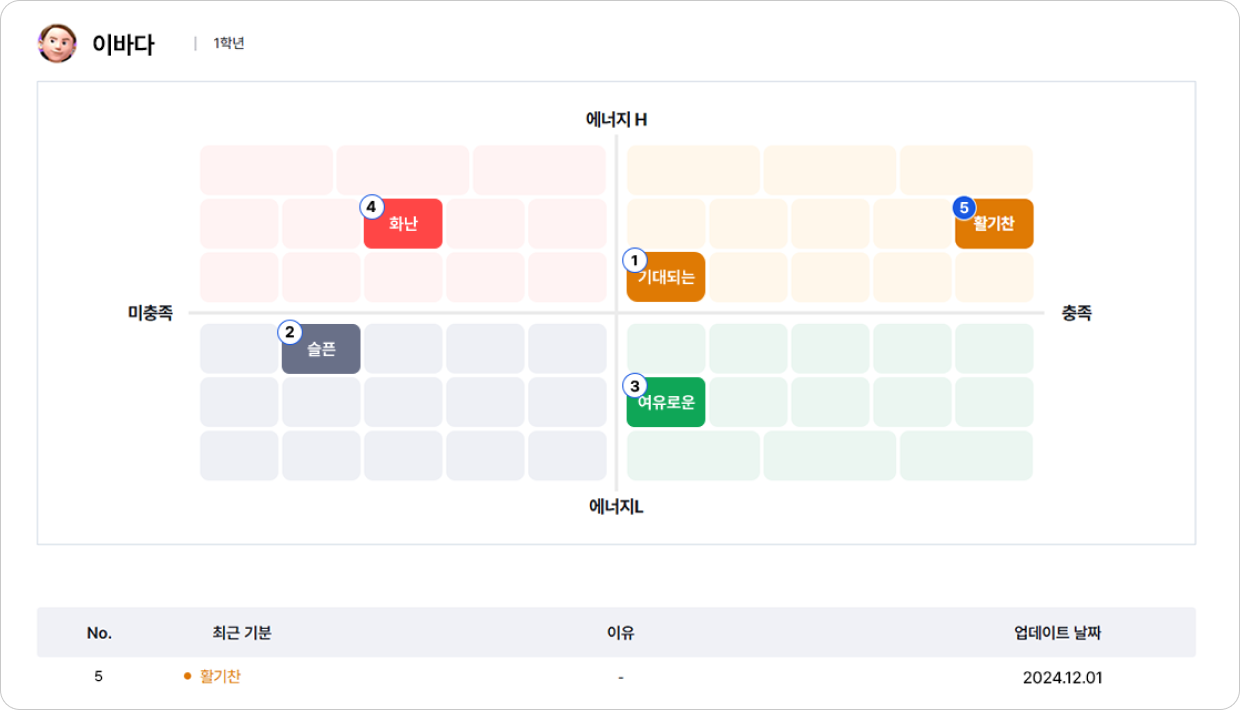
Task: Click the 에너지 H axis label
Action: 617,120
